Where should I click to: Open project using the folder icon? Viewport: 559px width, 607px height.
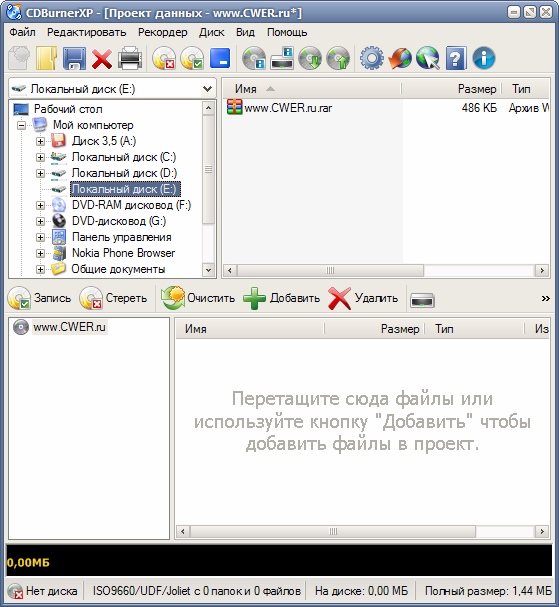click(x=46, y=58)
